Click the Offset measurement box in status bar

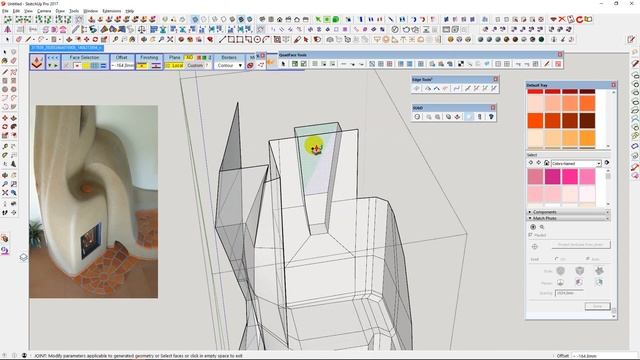603,356
